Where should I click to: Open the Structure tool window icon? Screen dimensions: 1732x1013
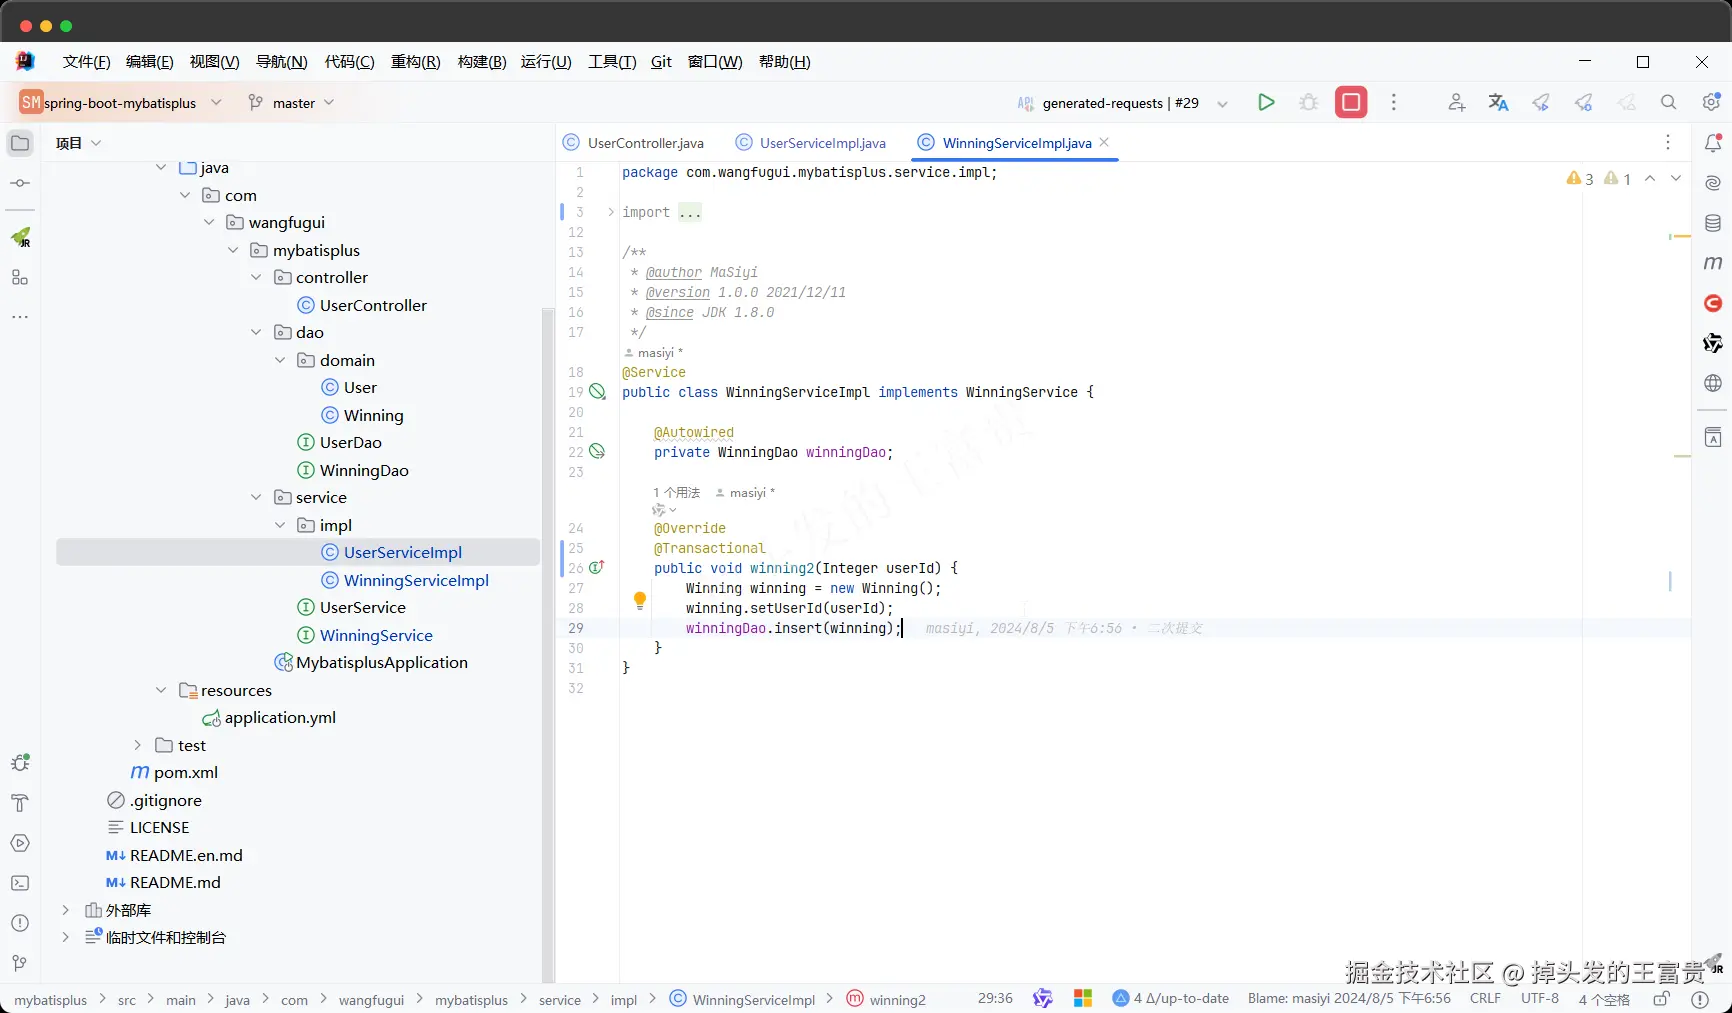coord(20,277)
